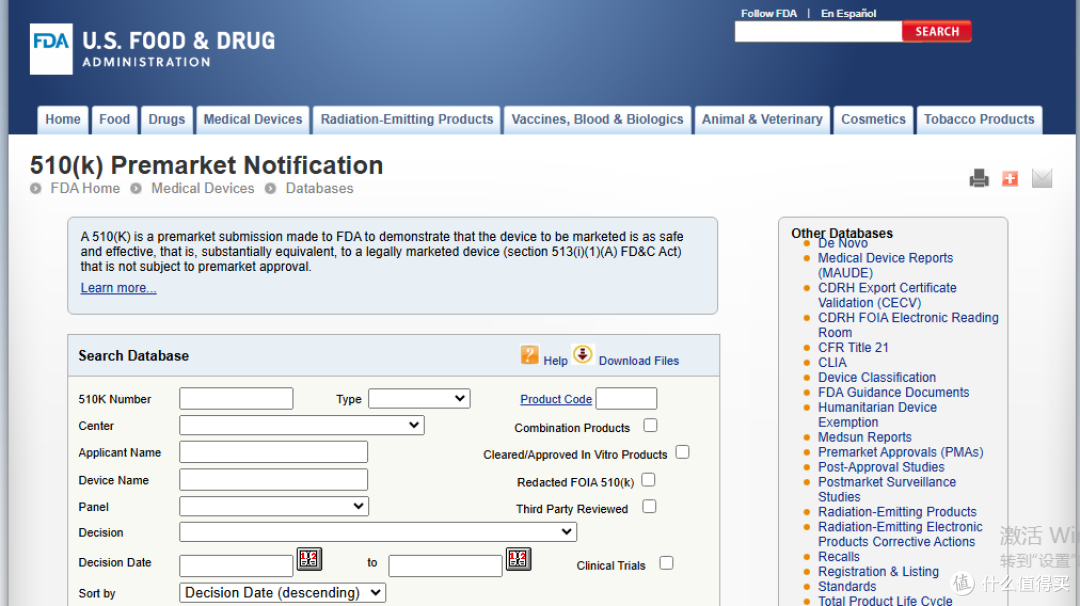The height and width of the screenshot is (606, 1080).
Task: Click the Device Name input field
Action: pyautogui.click(x=273, y=480)
